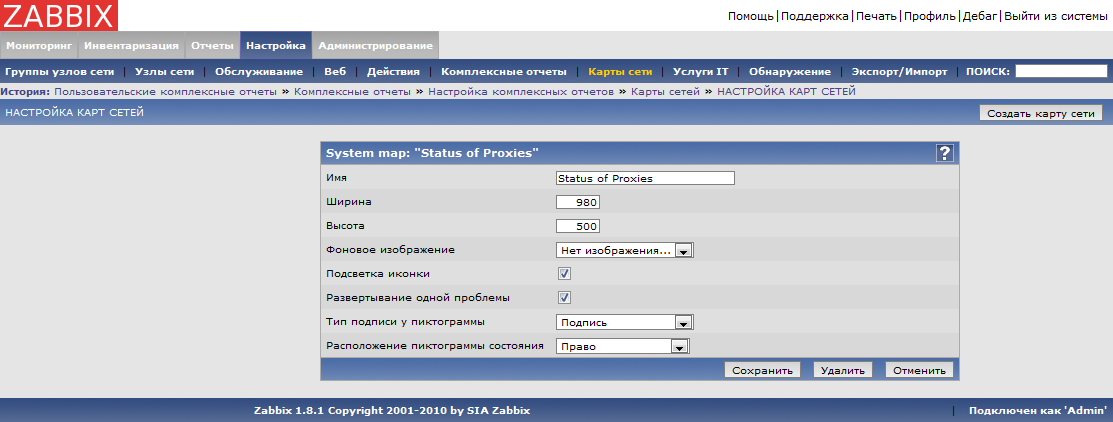Screen dimensions: 1113x422
Task: Switch to the Отчеты tab
Action: point(212,45)
